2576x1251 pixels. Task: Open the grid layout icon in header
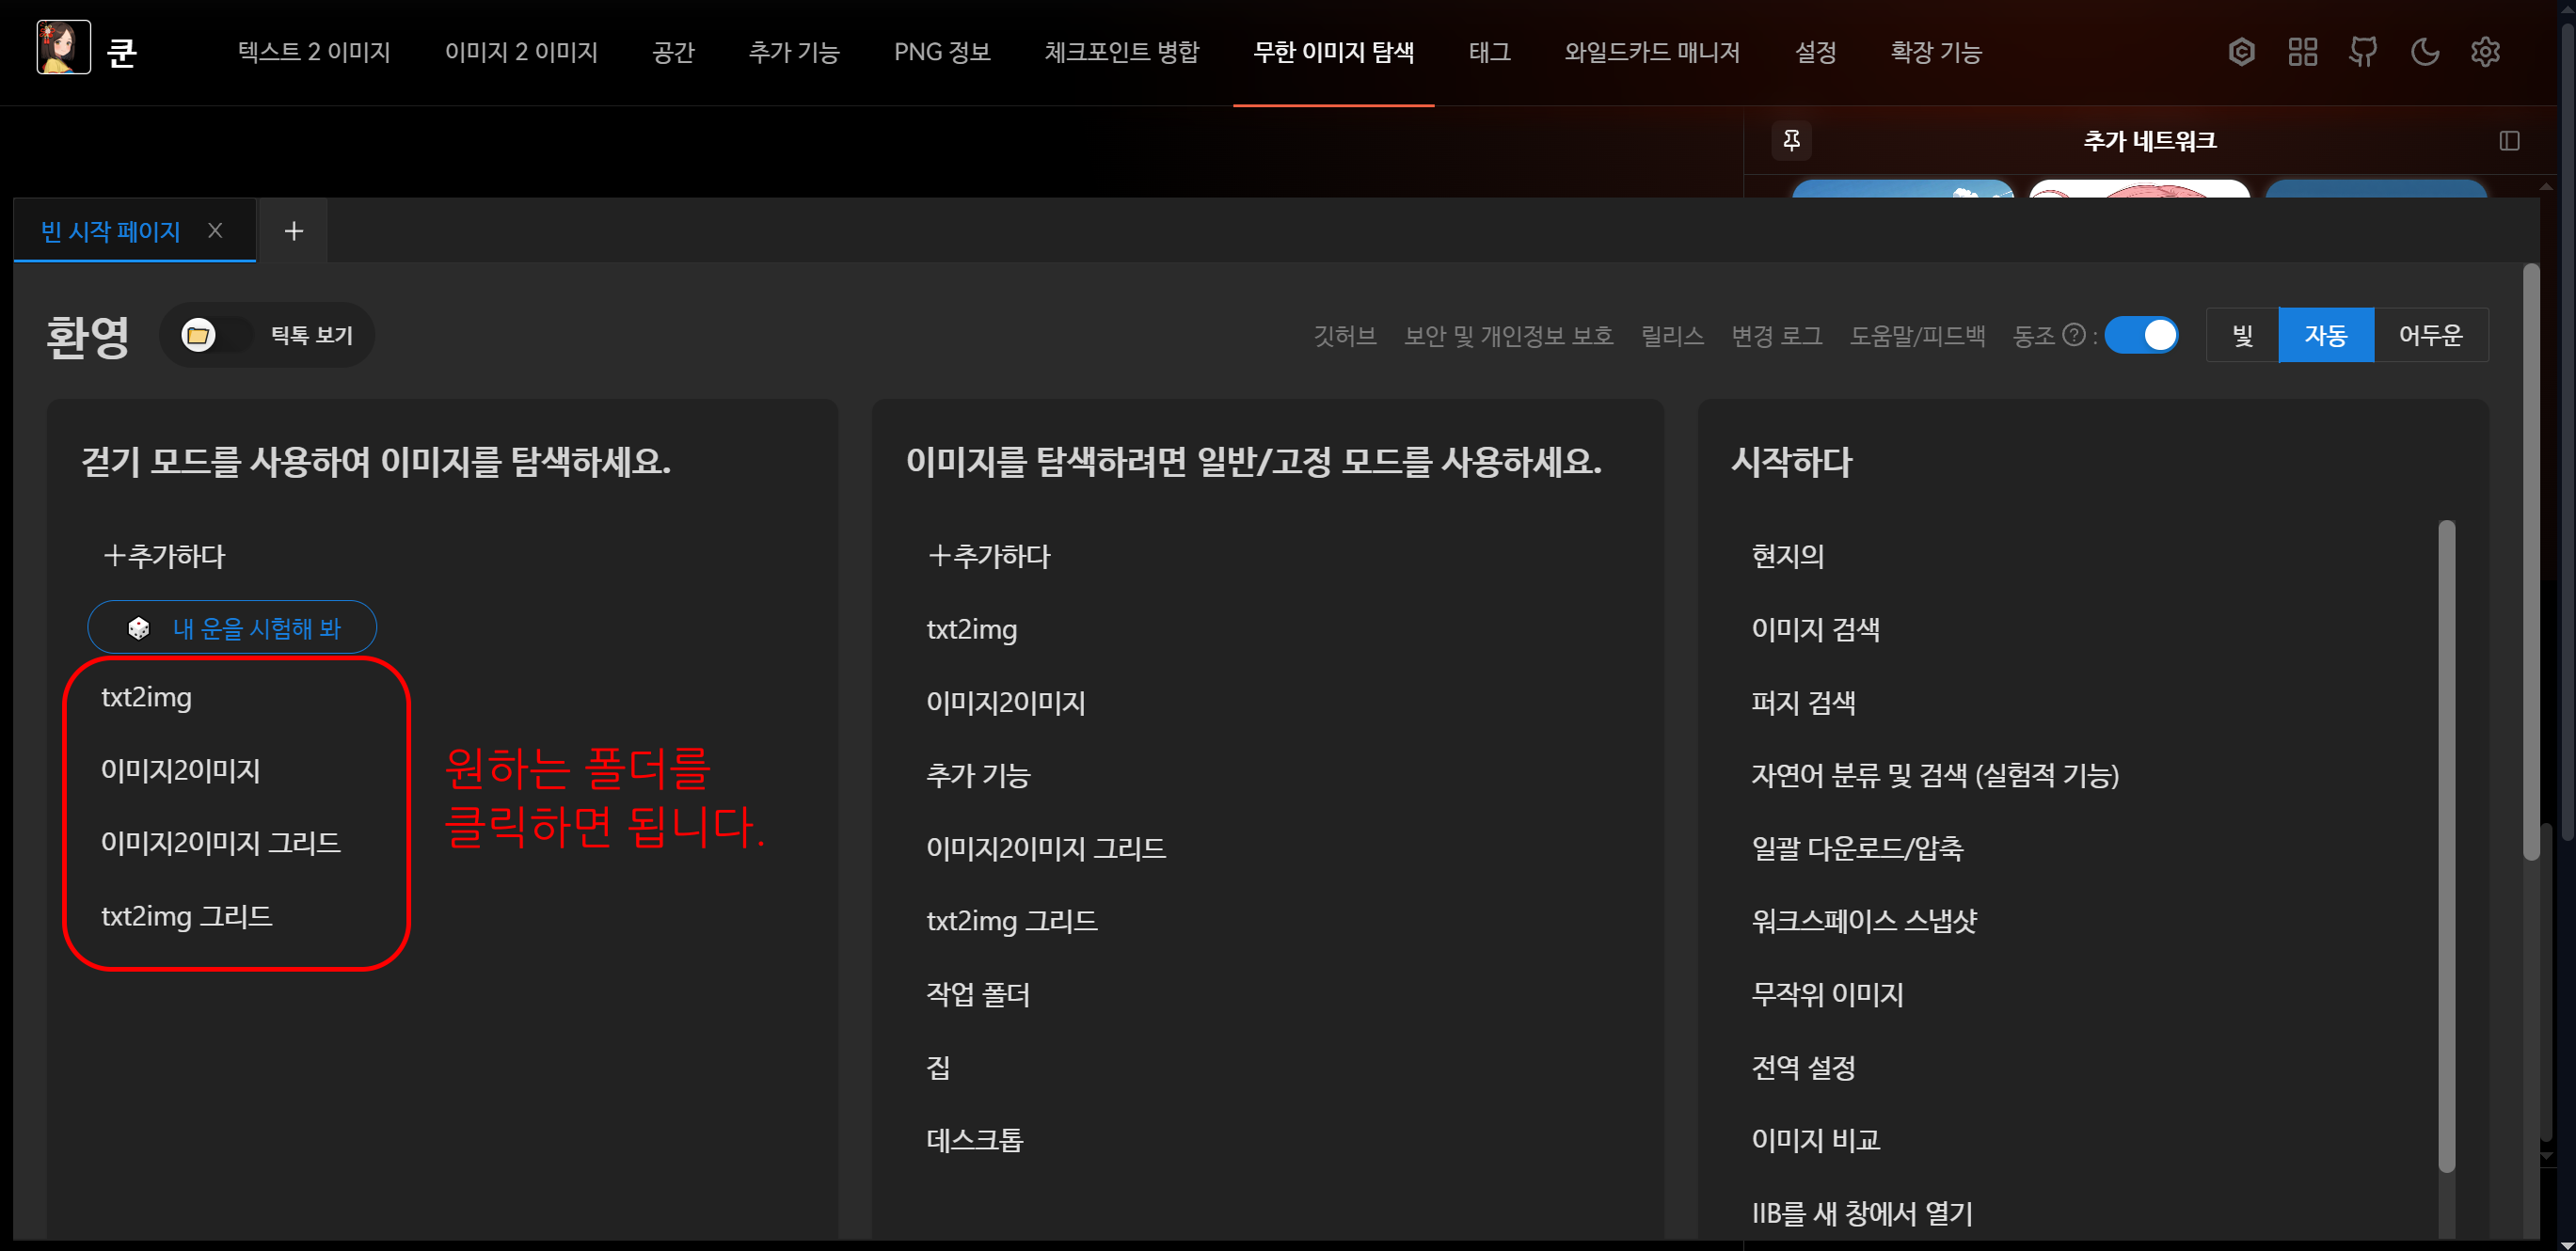click(2302, 52)
